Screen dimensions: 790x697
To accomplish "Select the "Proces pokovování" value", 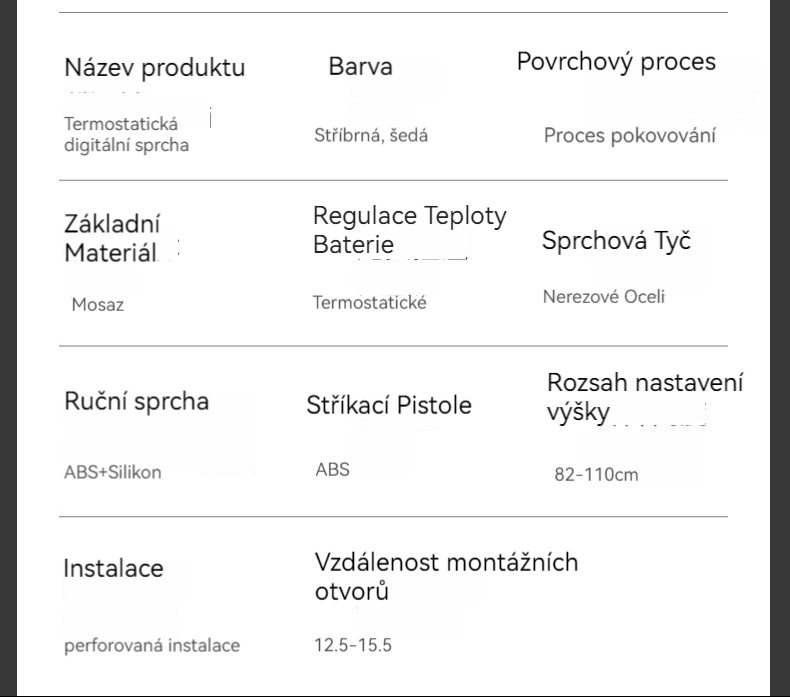I will 629,136.
